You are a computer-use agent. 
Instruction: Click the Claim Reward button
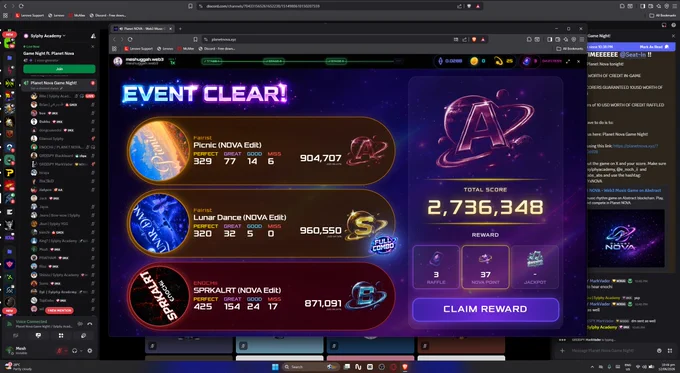(485, 309)
